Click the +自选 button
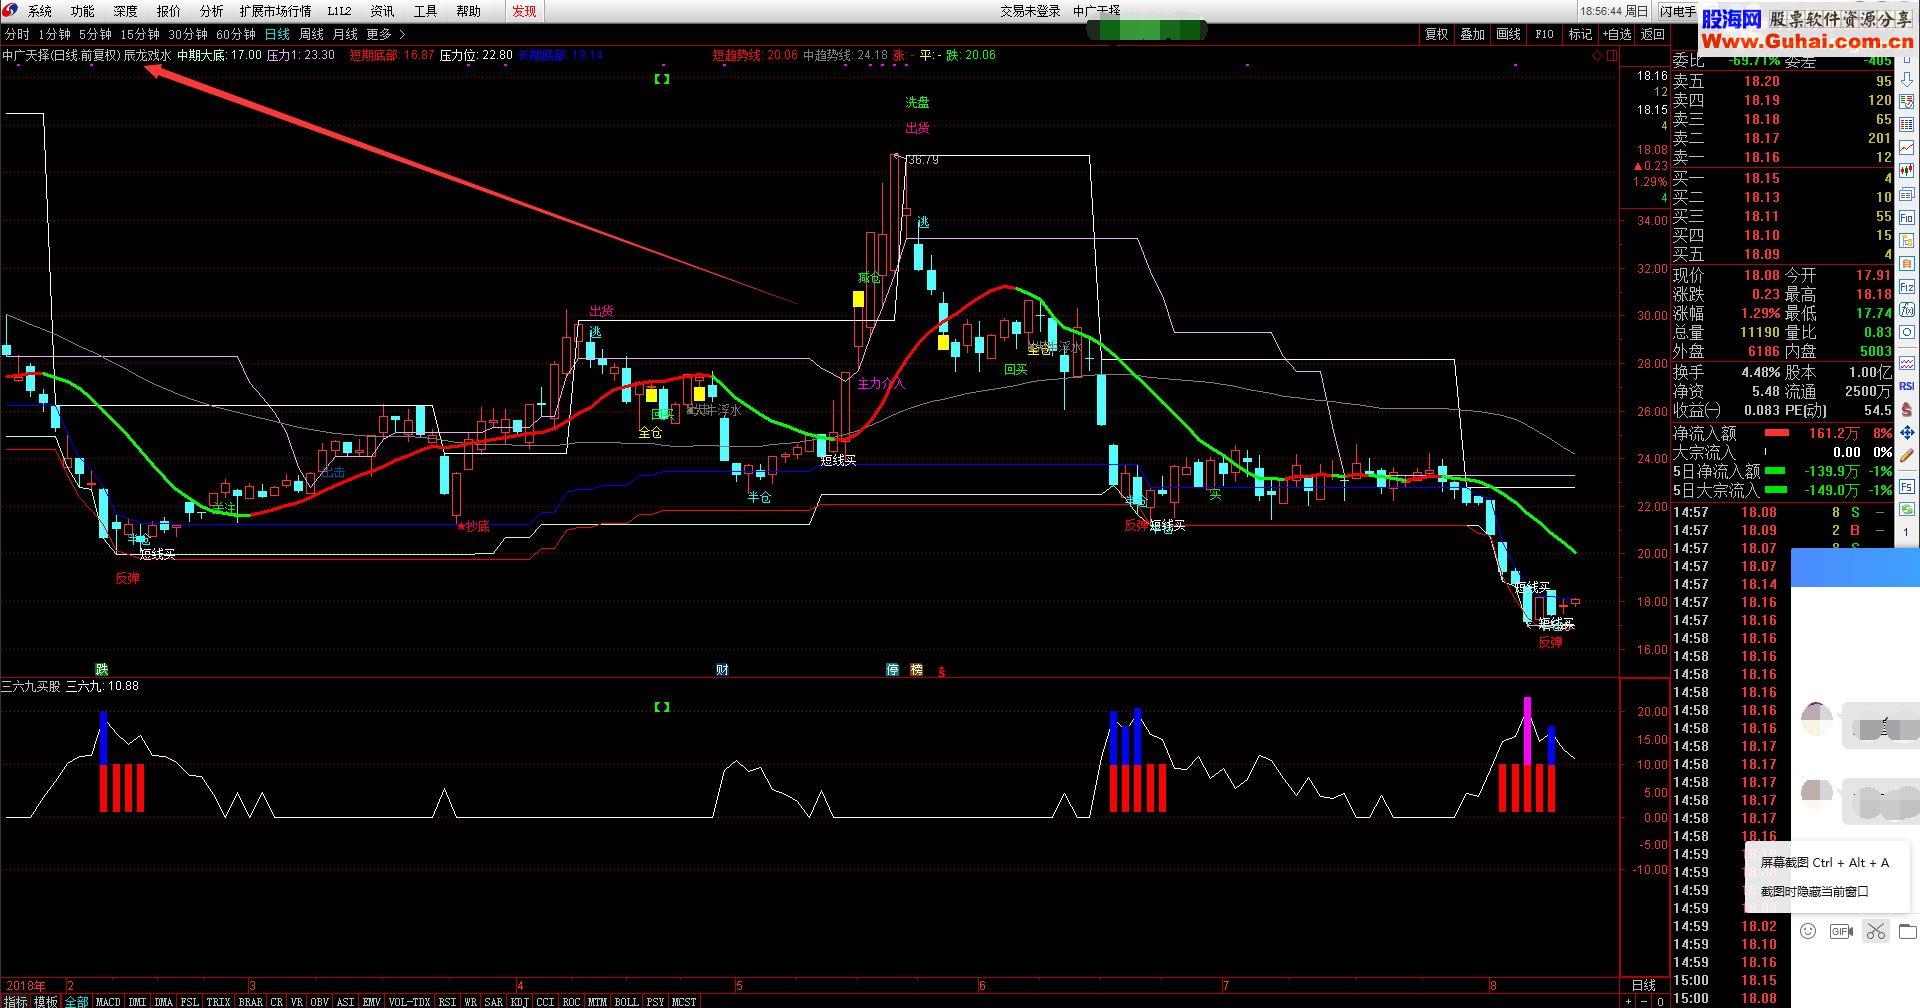The height and width of the screenshot is (1008, 1920). coord(1617,34)
